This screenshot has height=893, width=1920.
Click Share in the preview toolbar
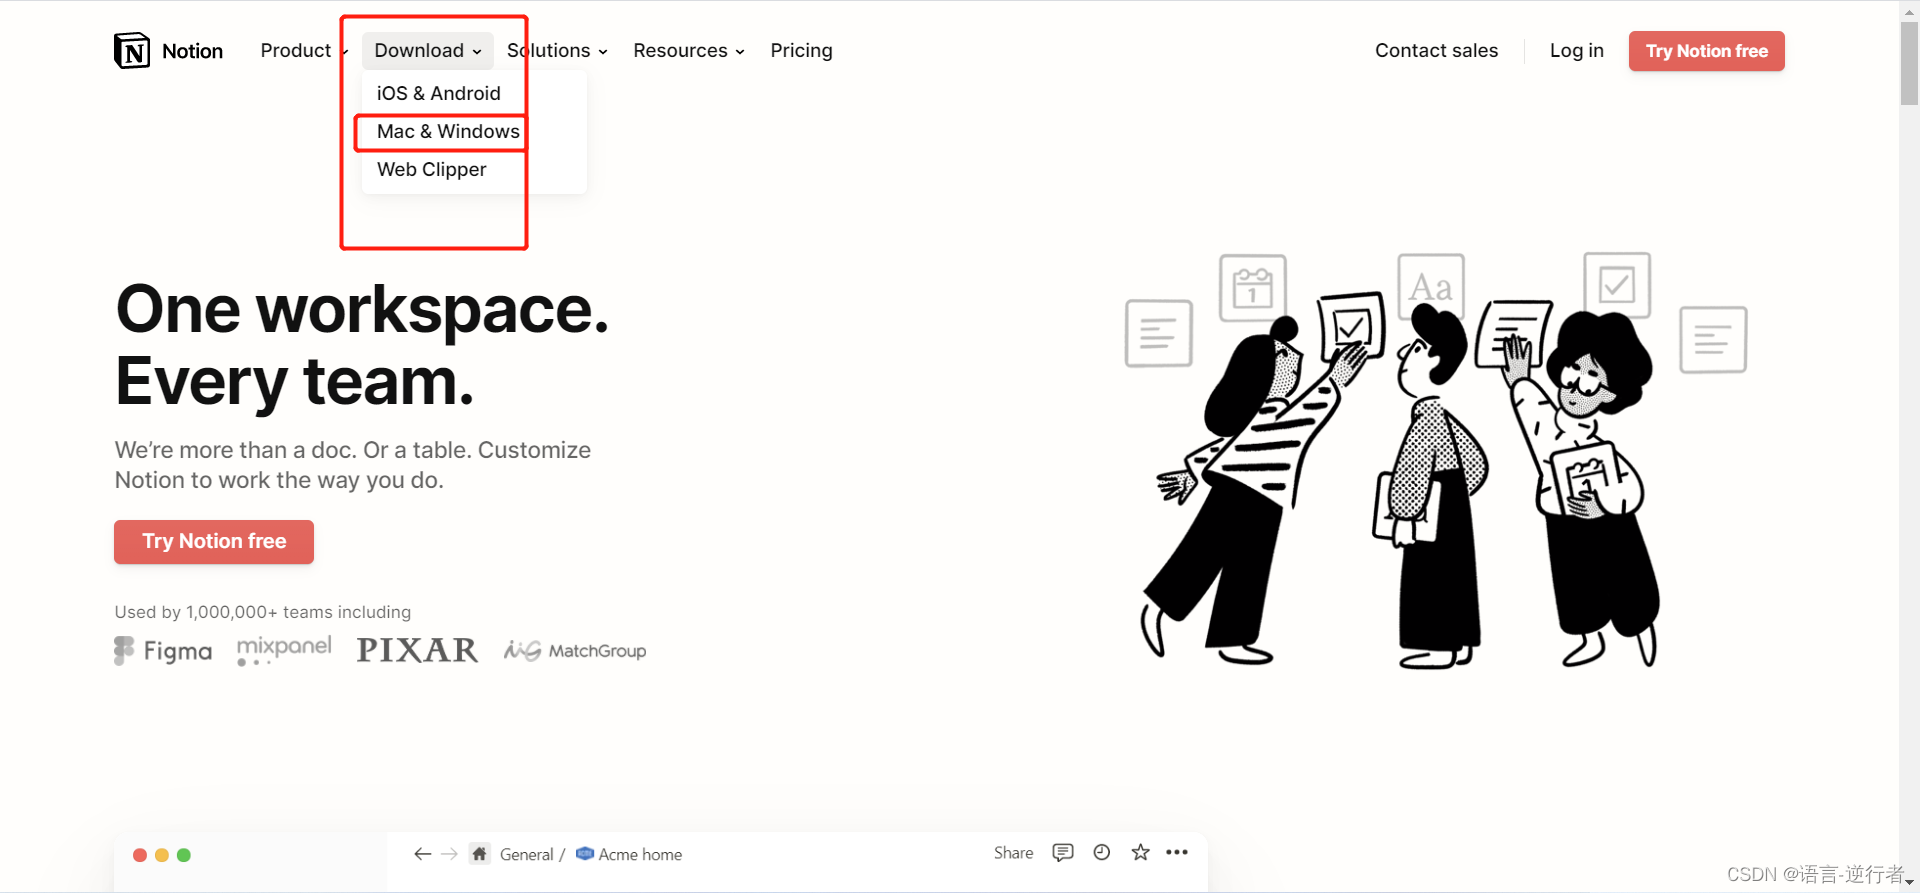[1013, 853]
